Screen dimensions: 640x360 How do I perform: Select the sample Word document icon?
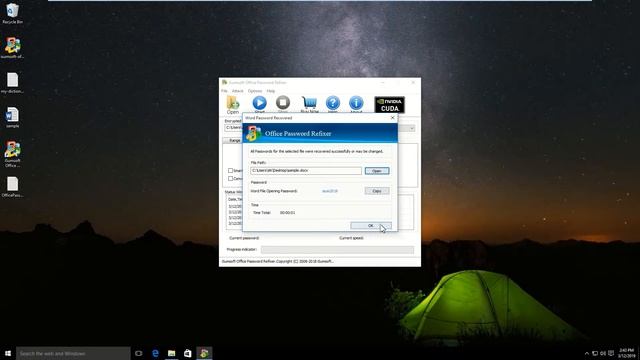pos(13,118)
